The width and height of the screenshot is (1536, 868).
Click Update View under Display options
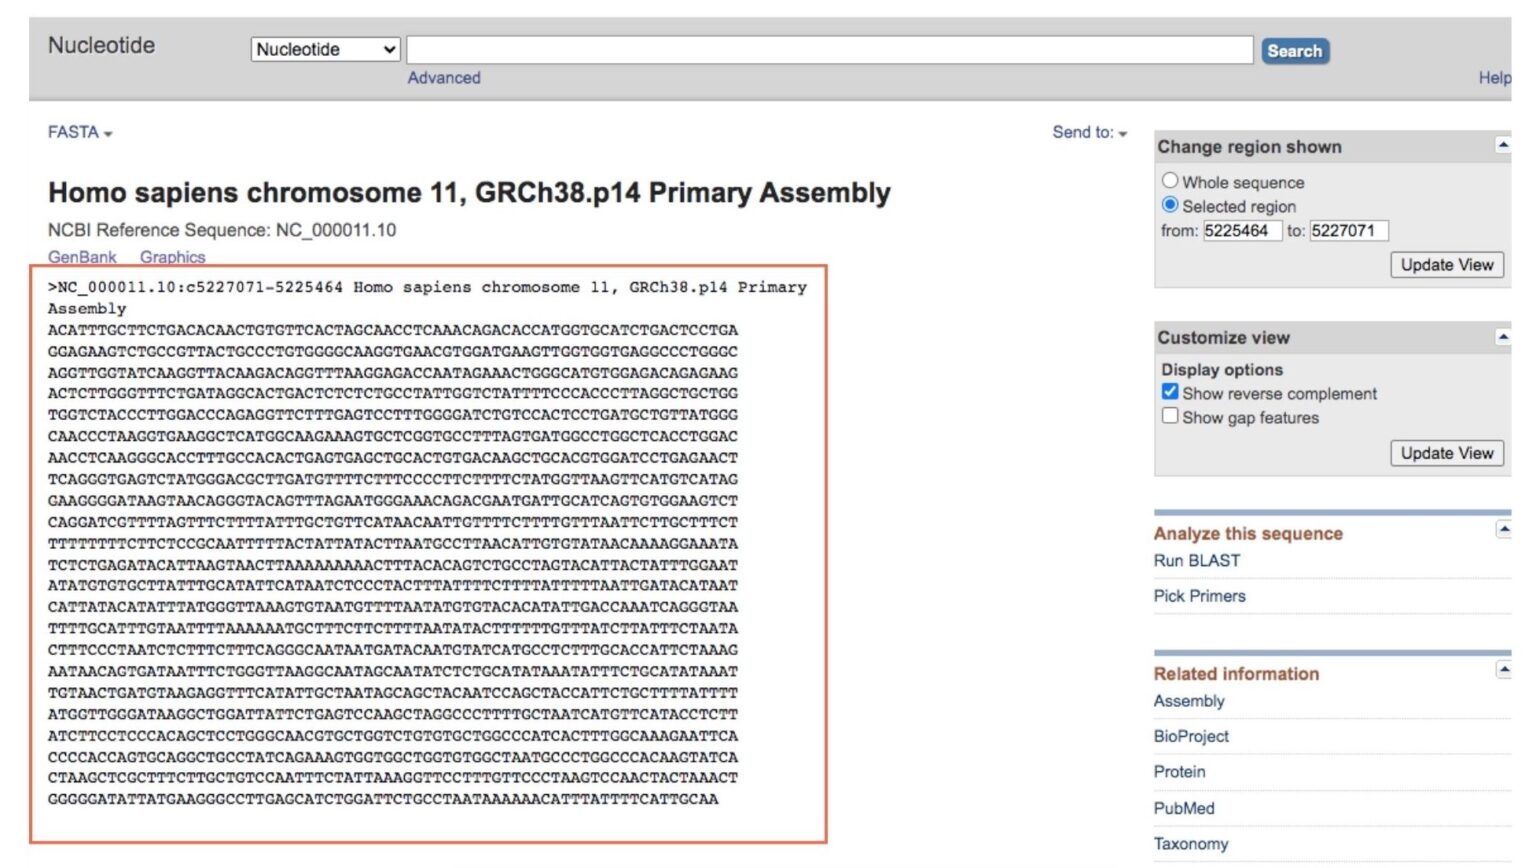pyautogui.click(x=1446, y=452)
